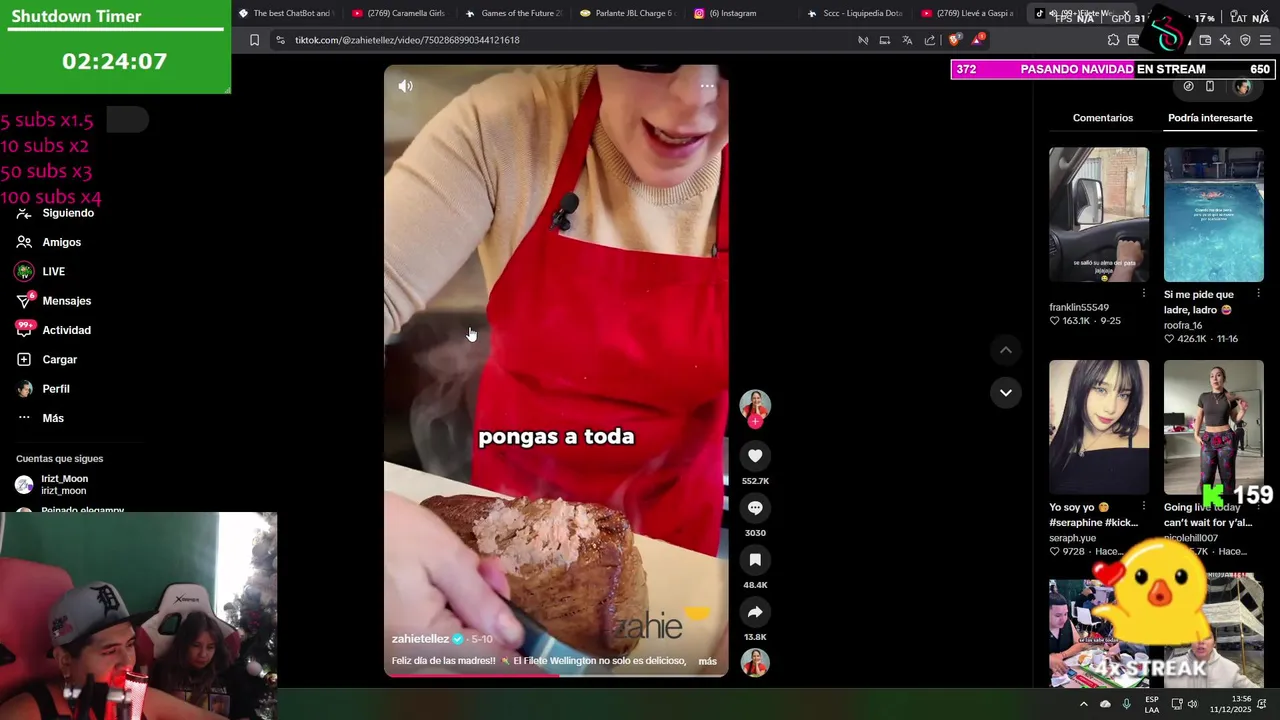
Task: Open options for 'Yo soy yo' video
Action: (1143, 507)
